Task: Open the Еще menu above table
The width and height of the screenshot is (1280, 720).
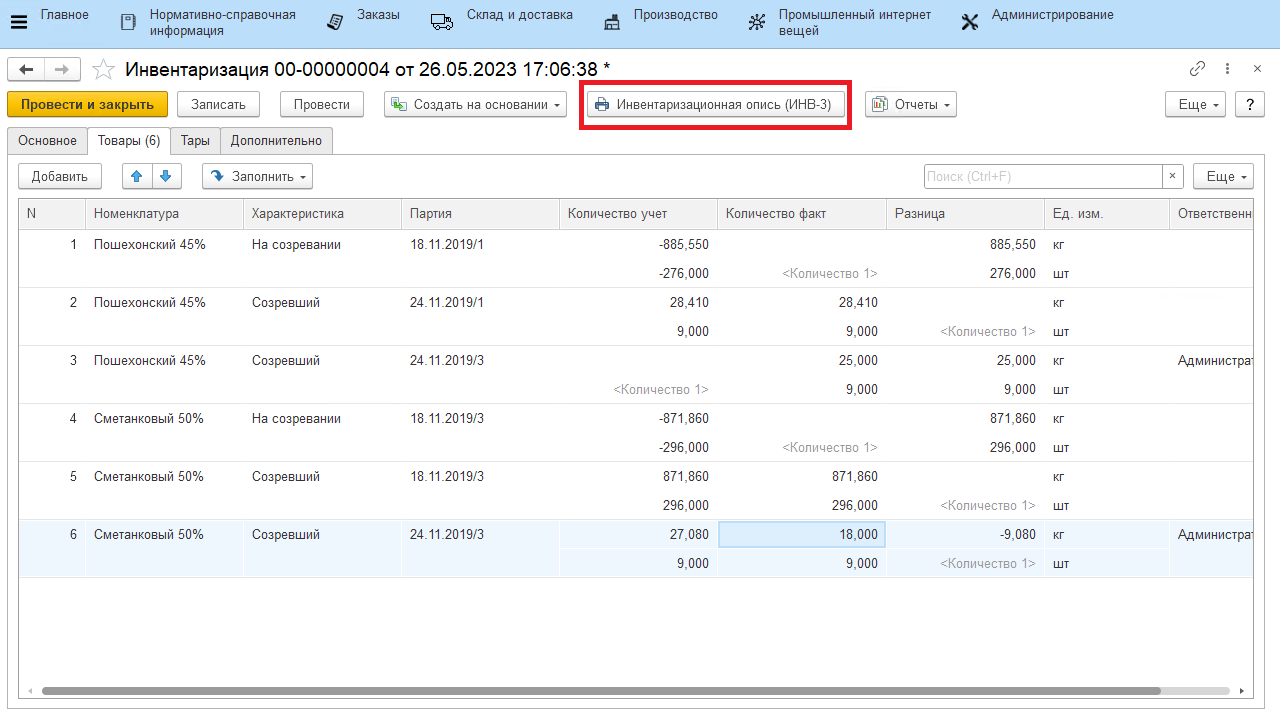Action: click(x=1222, y=176)
